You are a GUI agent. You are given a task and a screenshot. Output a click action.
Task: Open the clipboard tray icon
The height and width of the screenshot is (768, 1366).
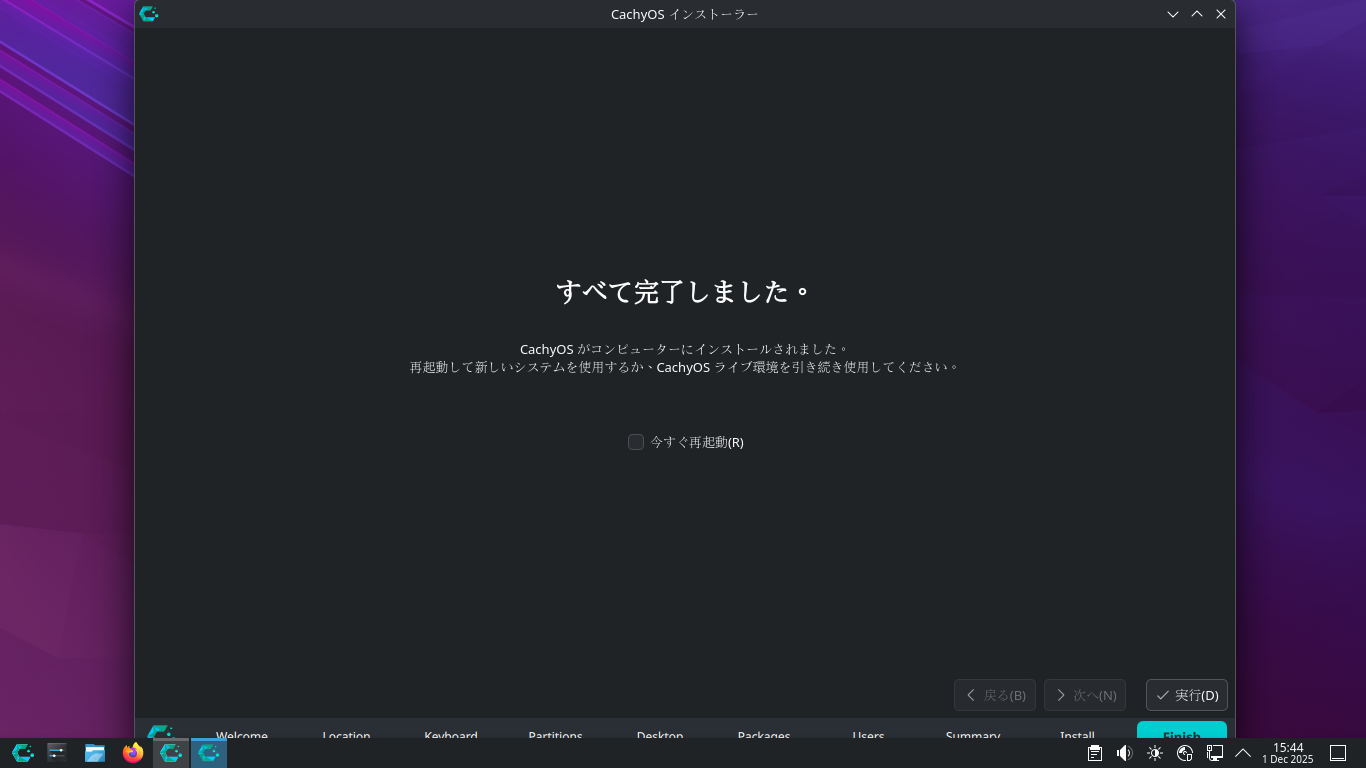pos(1095,753)
